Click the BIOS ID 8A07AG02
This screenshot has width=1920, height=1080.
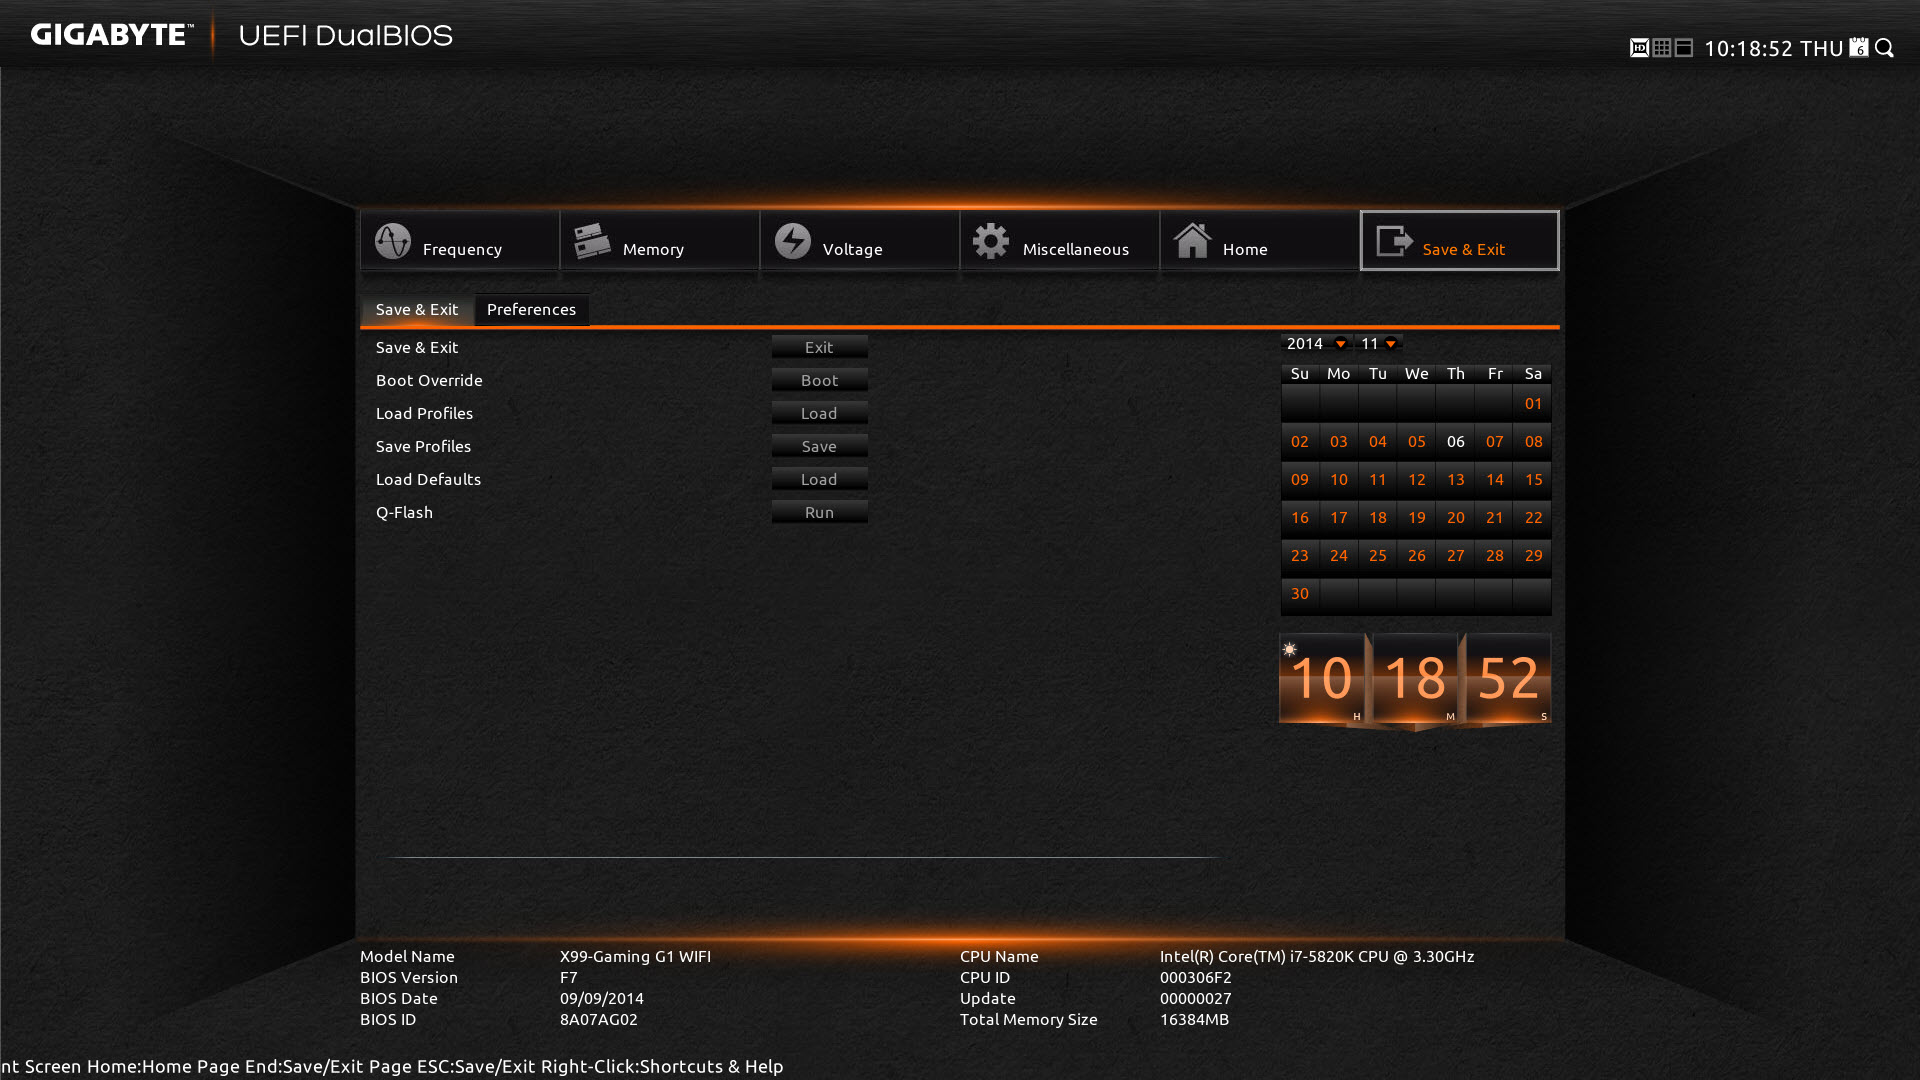tap(598, 1019)
